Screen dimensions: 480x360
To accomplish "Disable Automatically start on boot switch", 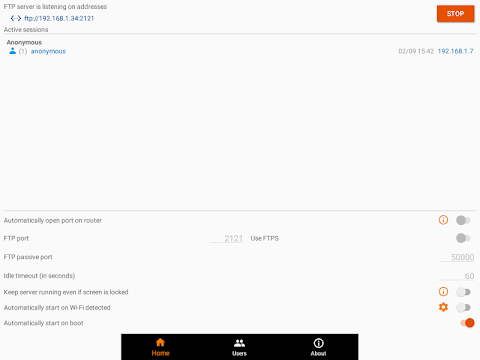I will point(467,323).
